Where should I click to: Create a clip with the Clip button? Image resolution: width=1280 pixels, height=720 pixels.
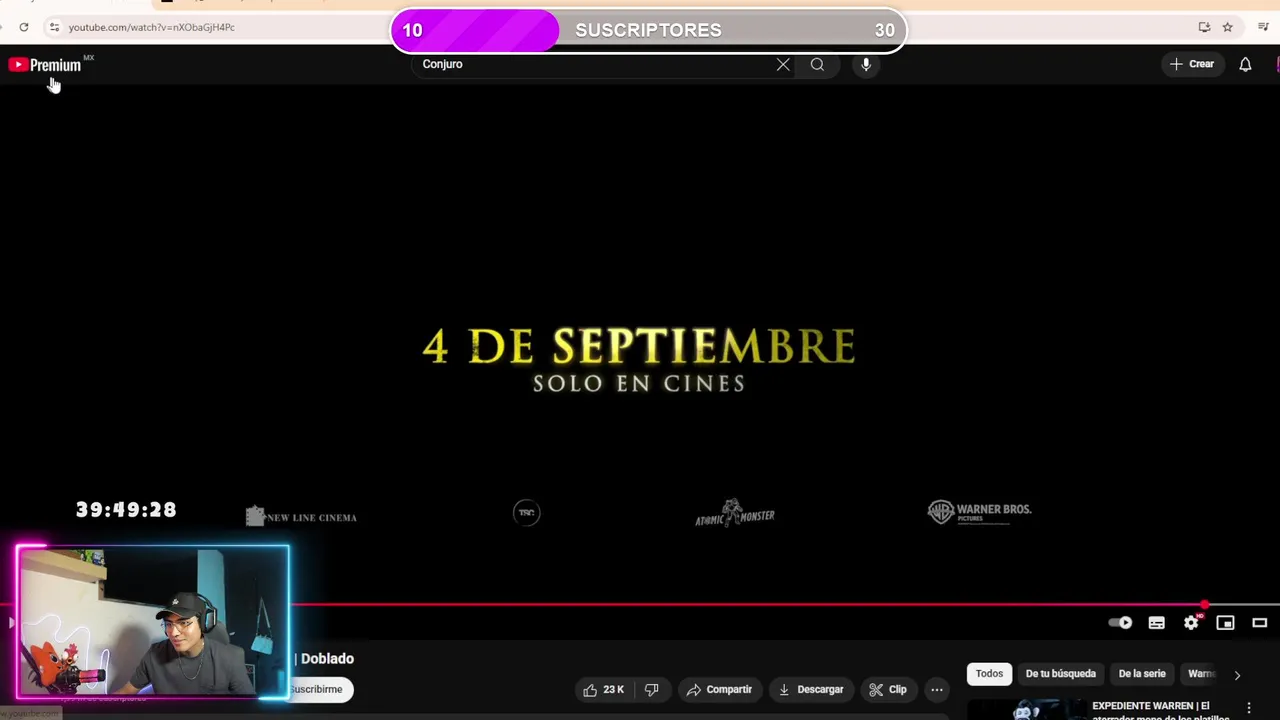[x=888, y=689]
